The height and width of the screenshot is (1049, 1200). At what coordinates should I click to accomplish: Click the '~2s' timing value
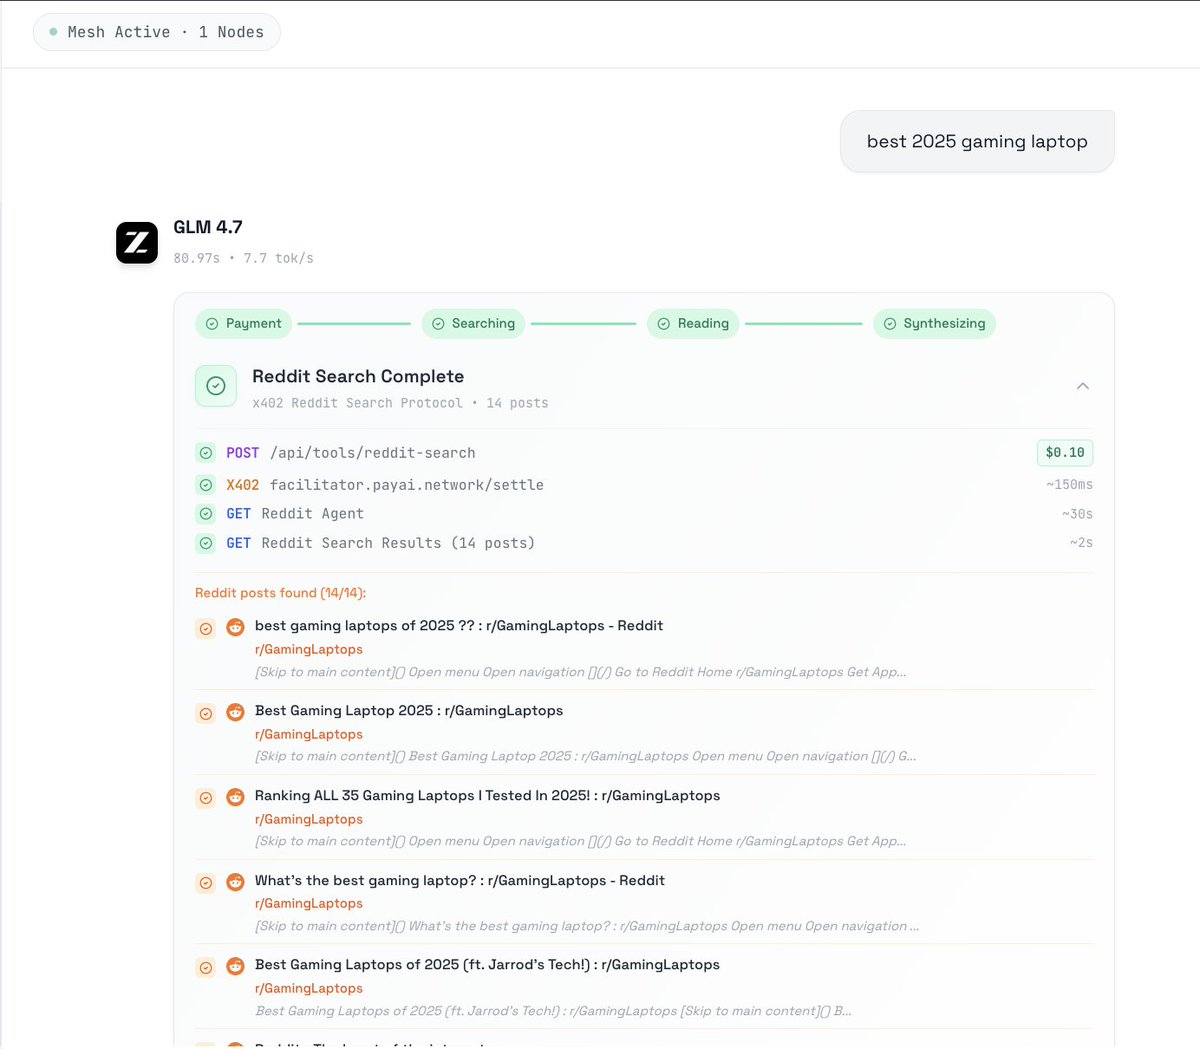(x=1081, y=543)
